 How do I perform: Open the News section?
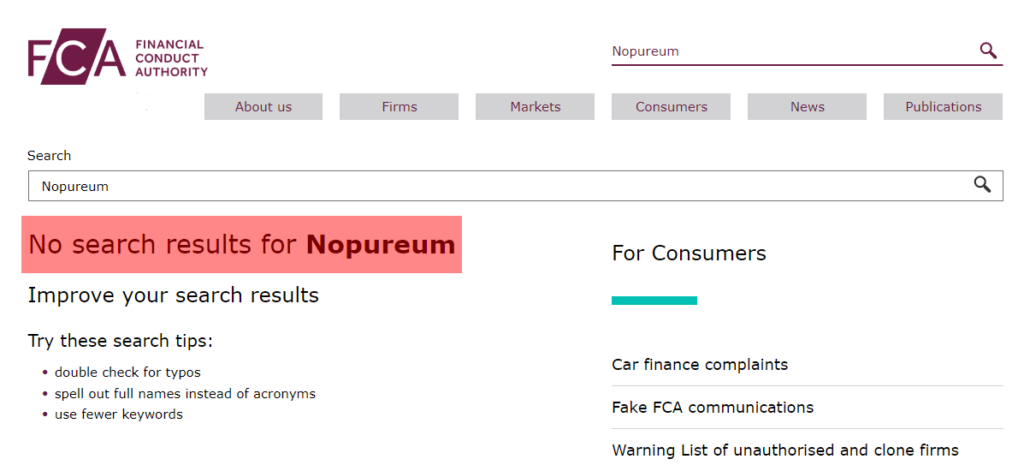pos(807,106)
